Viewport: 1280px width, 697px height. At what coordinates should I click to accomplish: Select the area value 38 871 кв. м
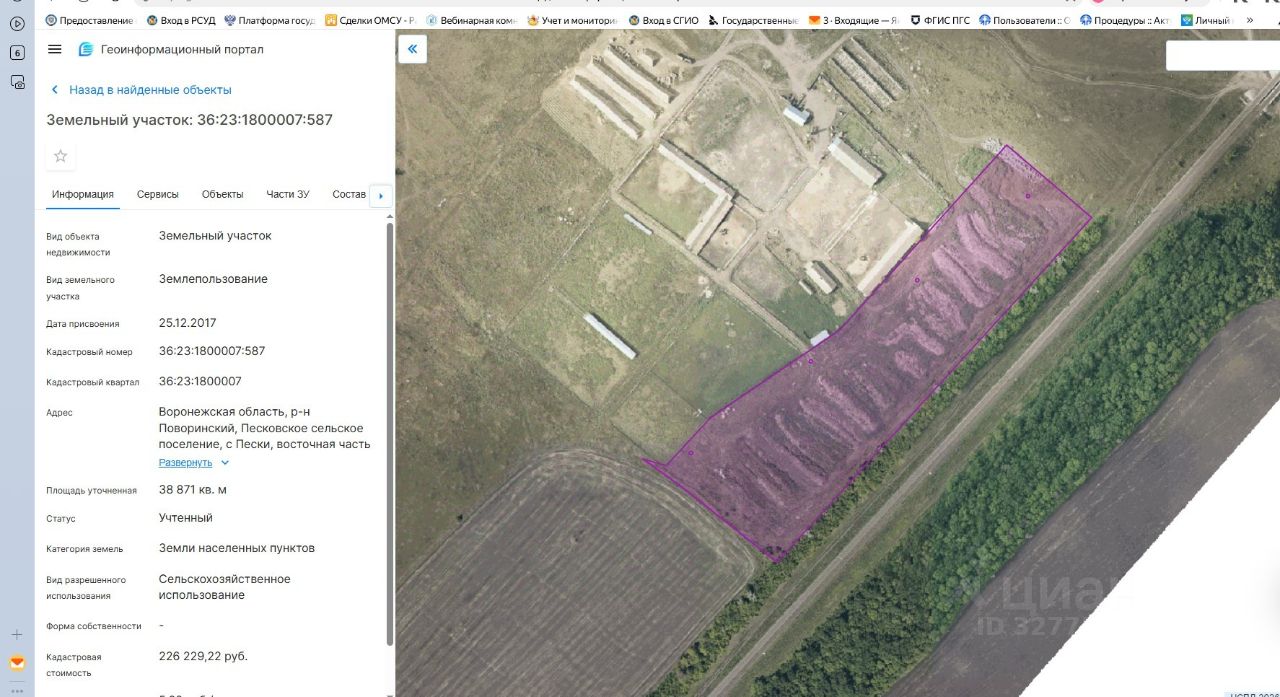point(193,490)
